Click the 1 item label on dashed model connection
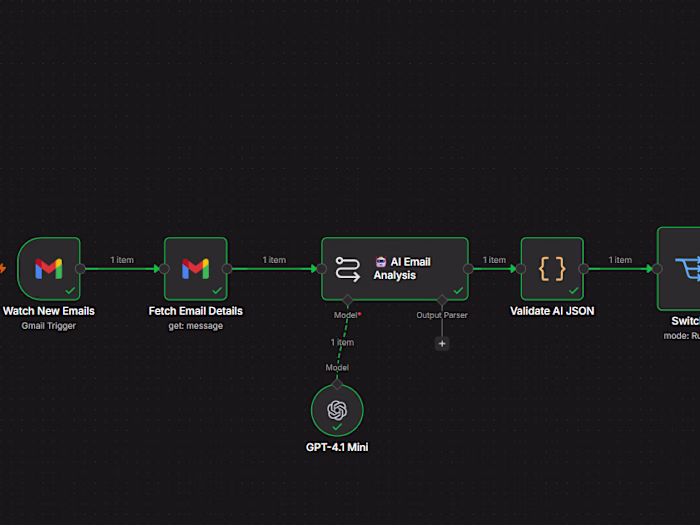Screen dimensions: 700x525 pos(342,342)
